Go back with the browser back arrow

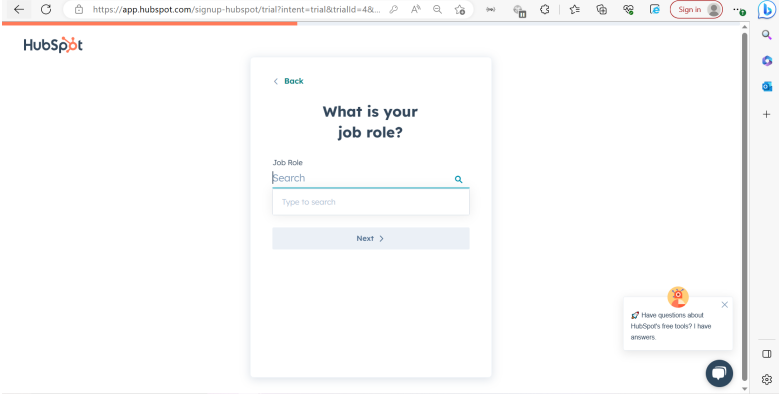[19, 9]
